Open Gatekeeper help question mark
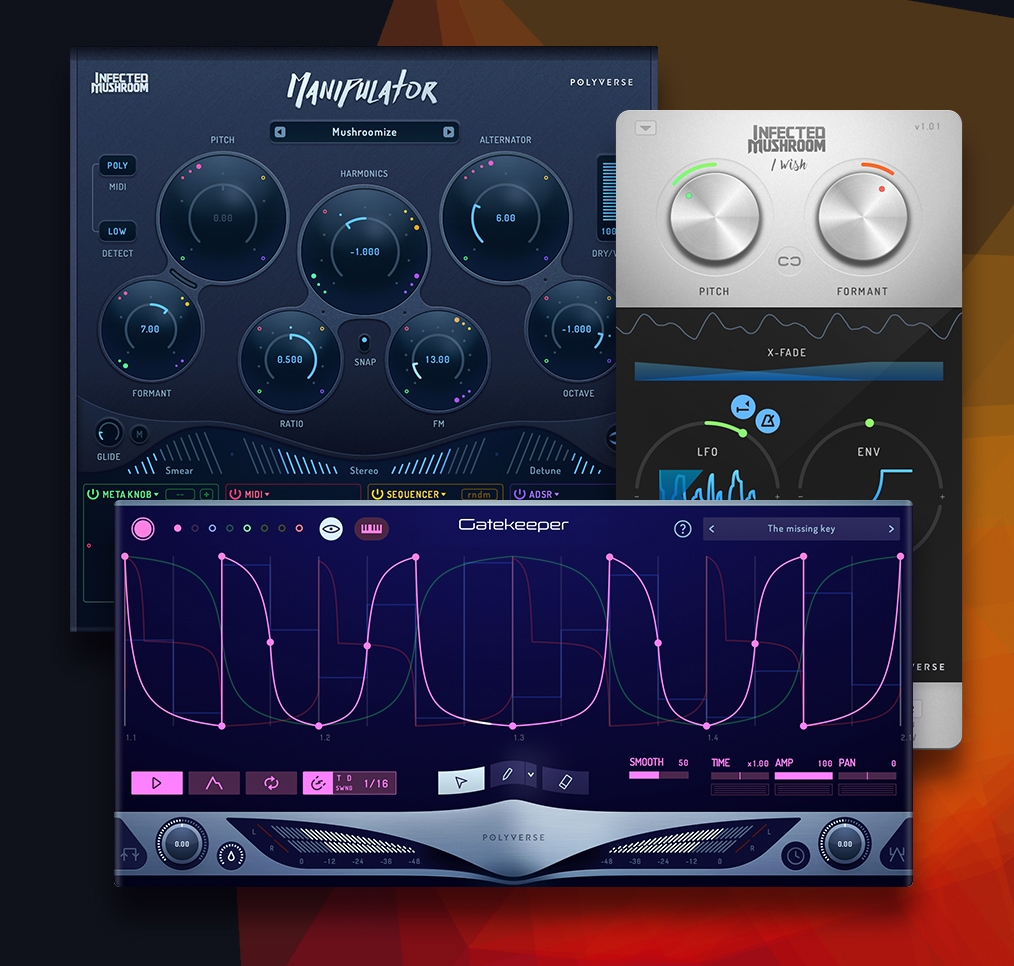1014x966 pixels. 682,529
